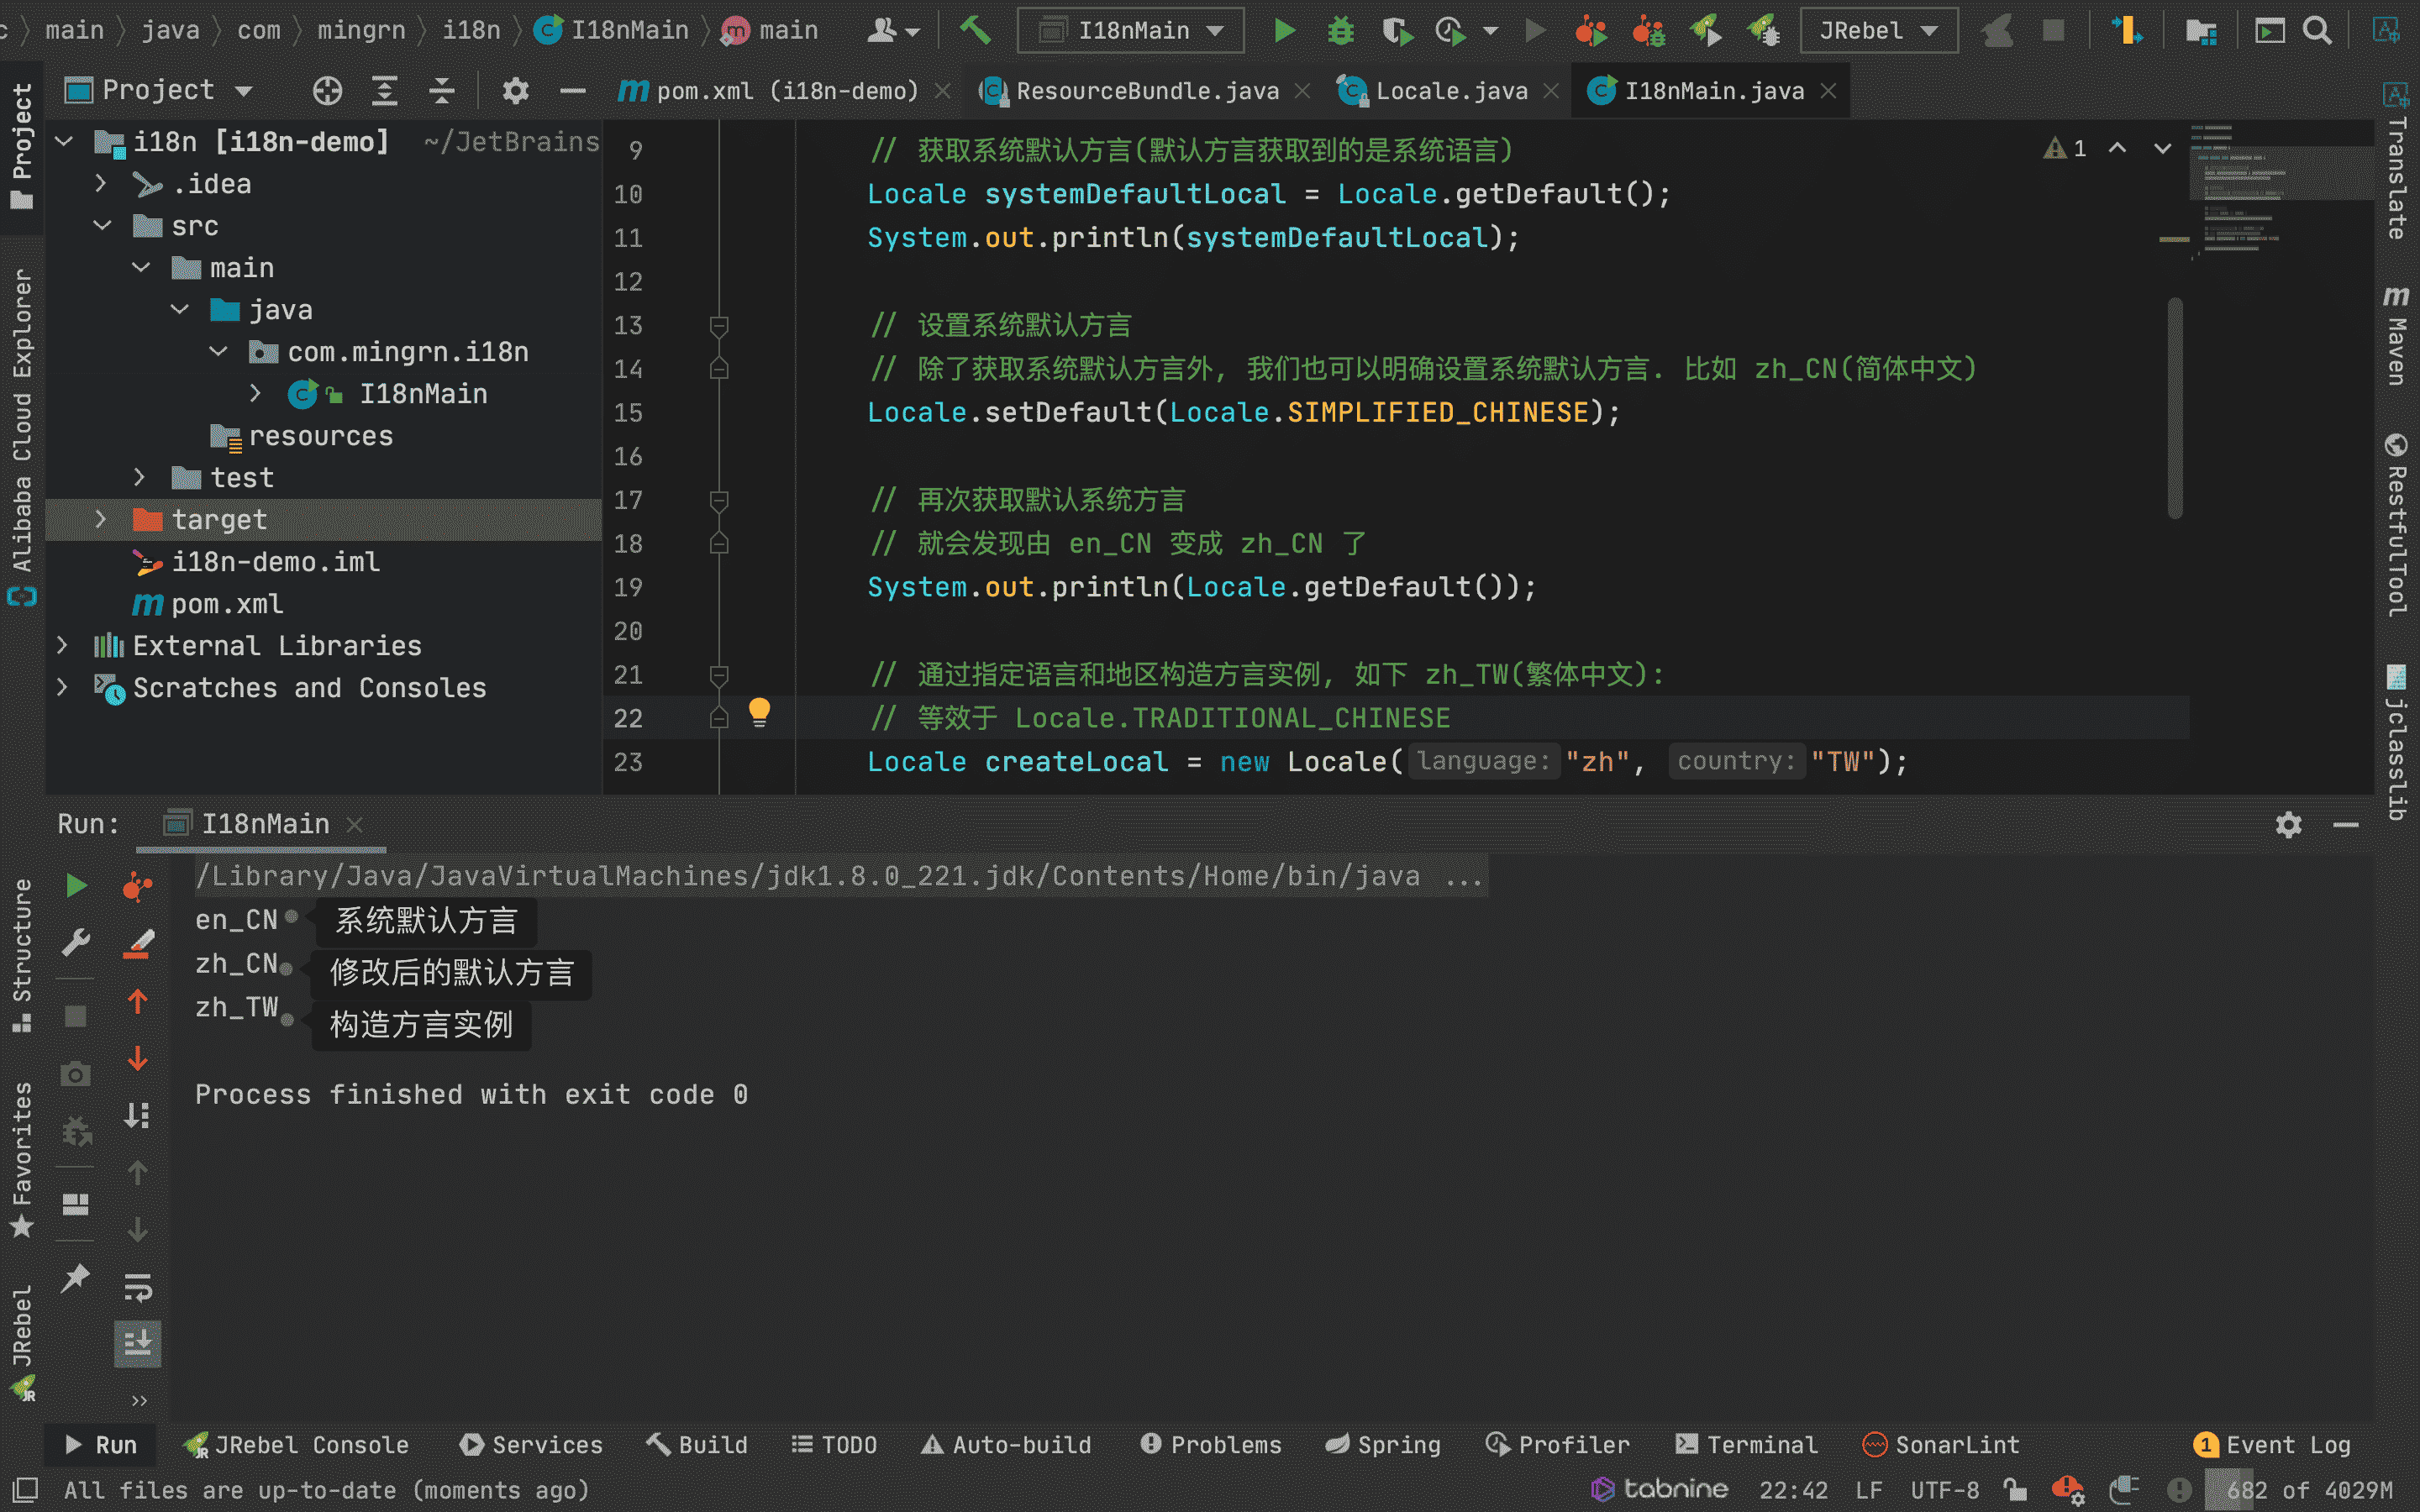Switch to the Problems tab in bottom panel

pyautogui.click(x=1216, y=1442)
